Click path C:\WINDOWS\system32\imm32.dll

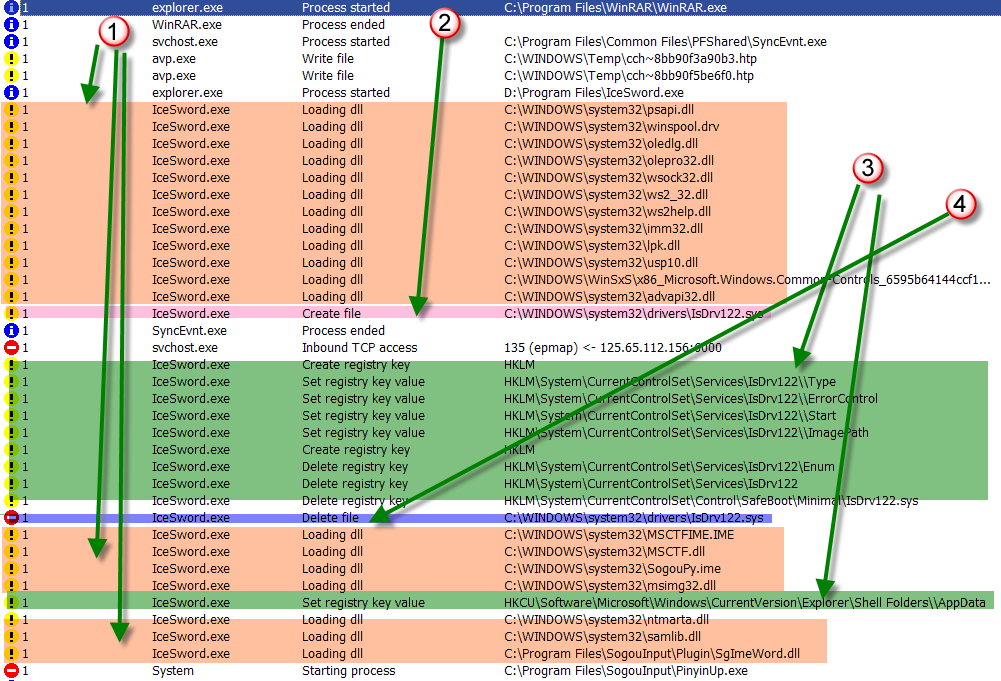pos(603,228)
